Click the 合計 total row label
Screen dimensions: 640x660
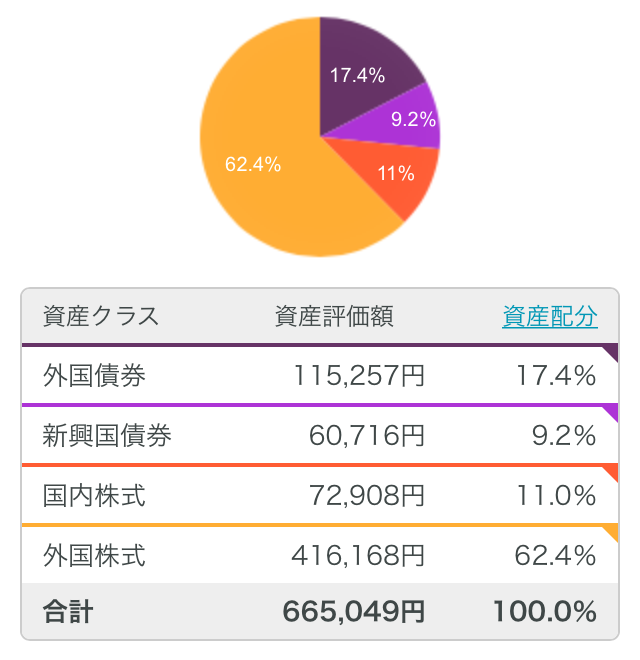pyautogui.click(x=68, y=611)
